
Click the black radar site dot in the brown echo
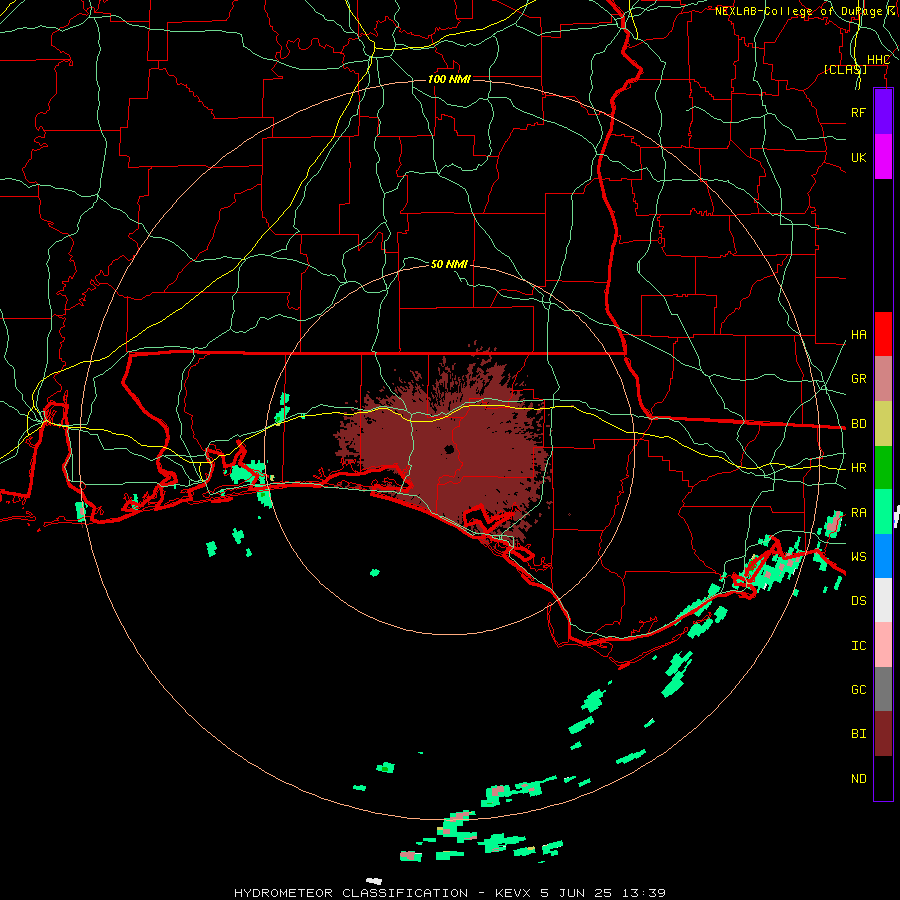pos(449,449)
